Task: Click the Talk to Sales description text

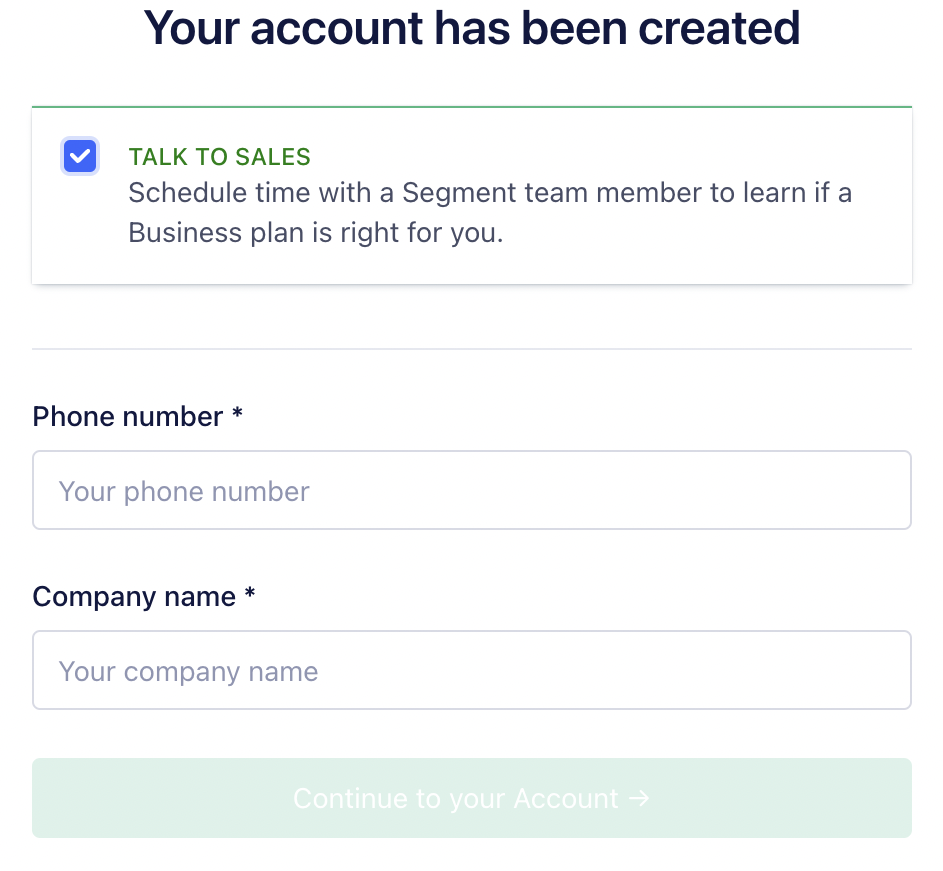Action: (x=490, y=212)
